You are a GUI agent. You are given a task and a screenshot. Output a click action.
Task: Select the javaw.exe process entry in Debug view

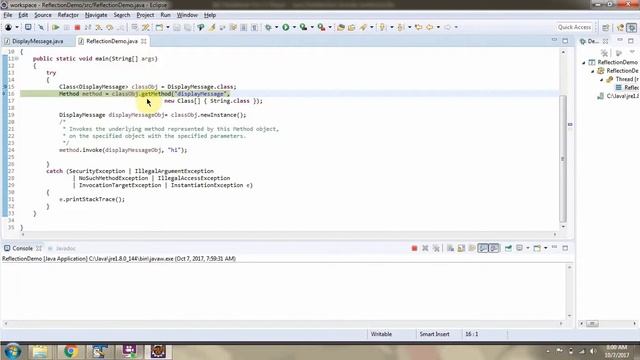(x=619, y=96)
